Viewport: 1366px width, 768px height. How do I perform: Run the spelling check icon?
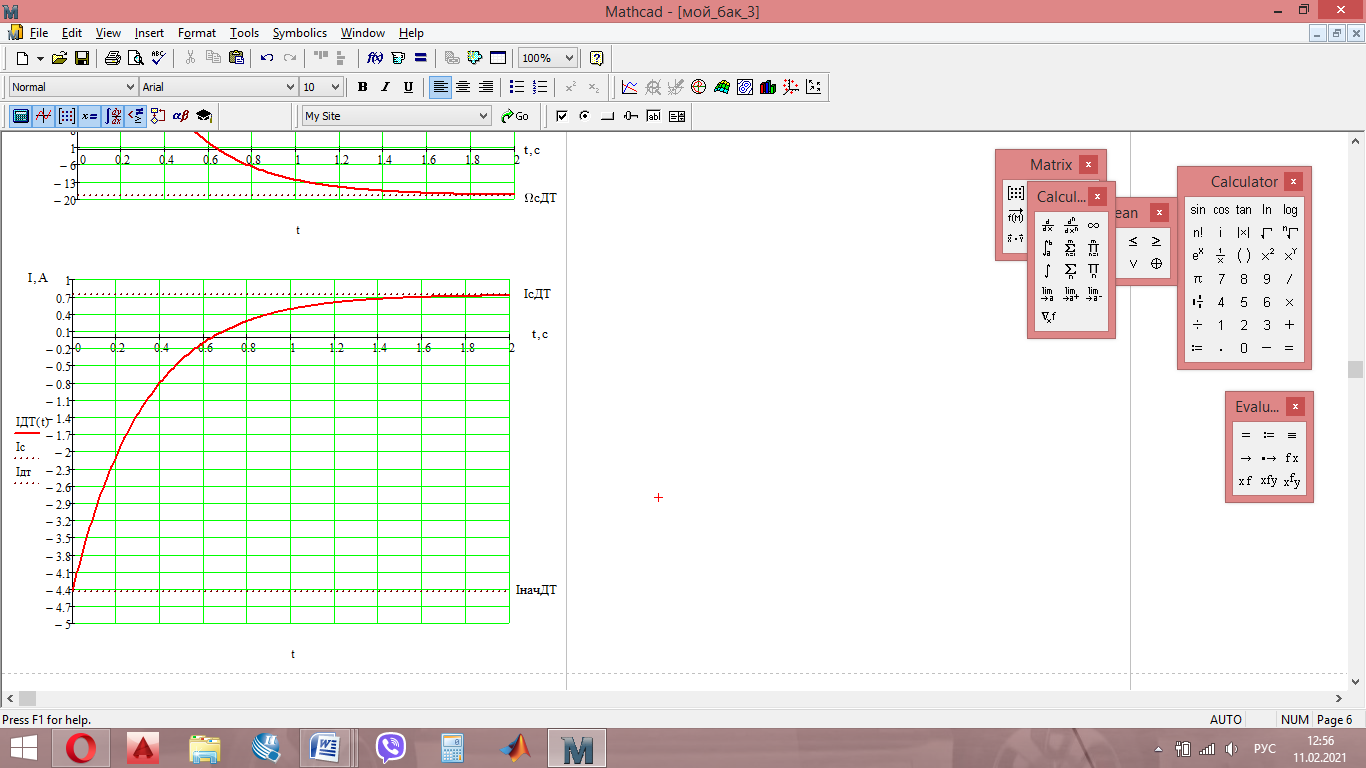(x=159, y=58)
